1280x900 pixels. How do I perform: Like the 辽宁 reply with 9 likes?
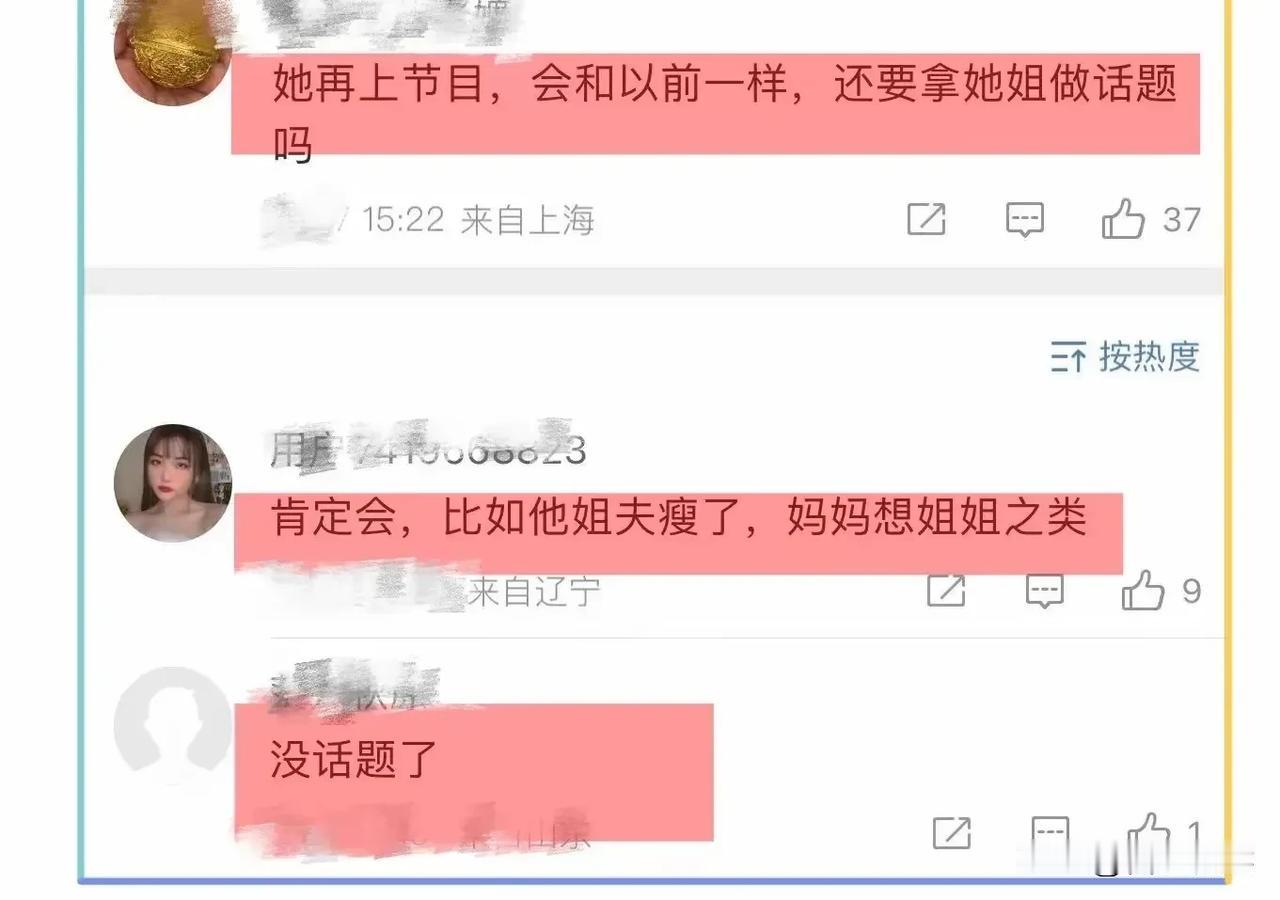1160,591
